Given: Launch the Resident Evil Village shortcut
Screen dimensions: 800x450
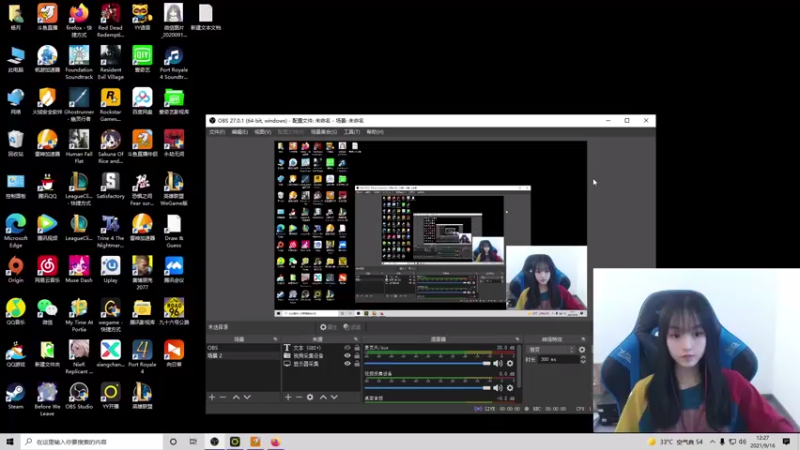Looking at the screenshot, I should [111, 63].
